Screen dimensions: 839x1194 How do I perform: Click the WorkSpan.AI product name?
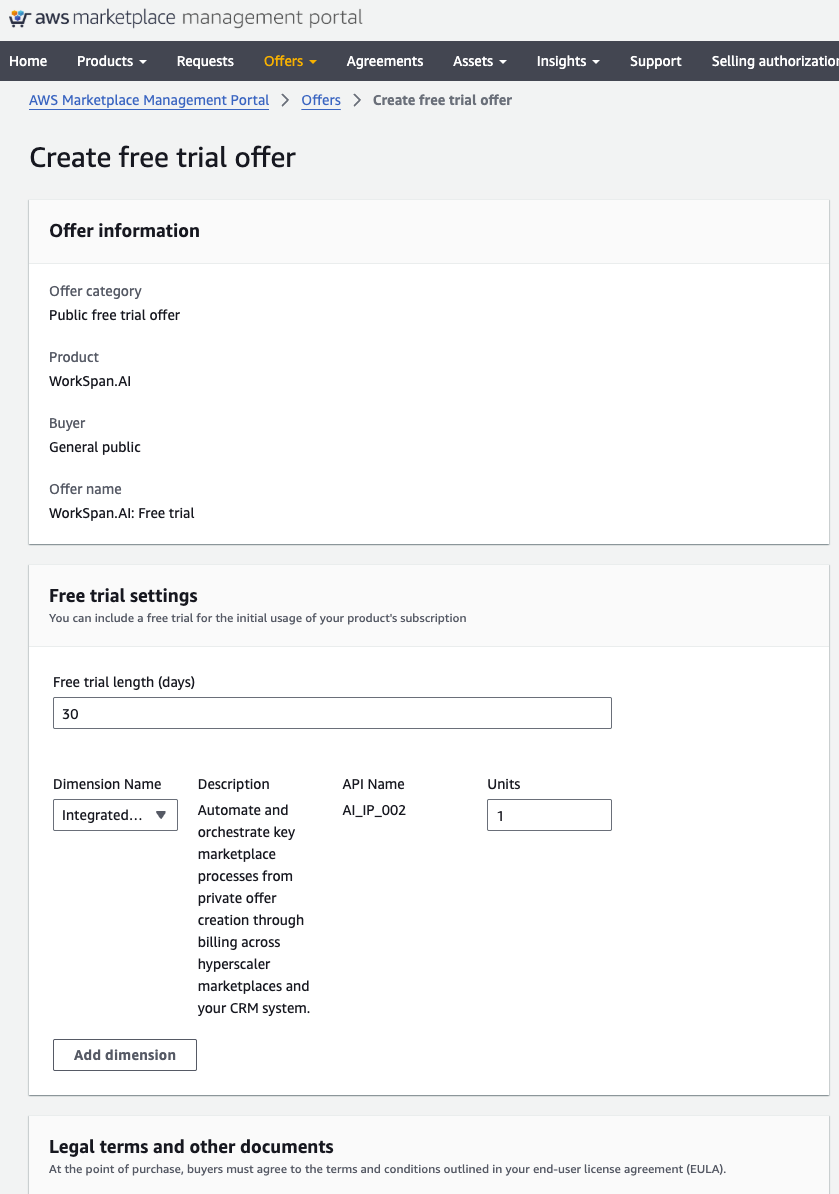click(x=90, y=381)
